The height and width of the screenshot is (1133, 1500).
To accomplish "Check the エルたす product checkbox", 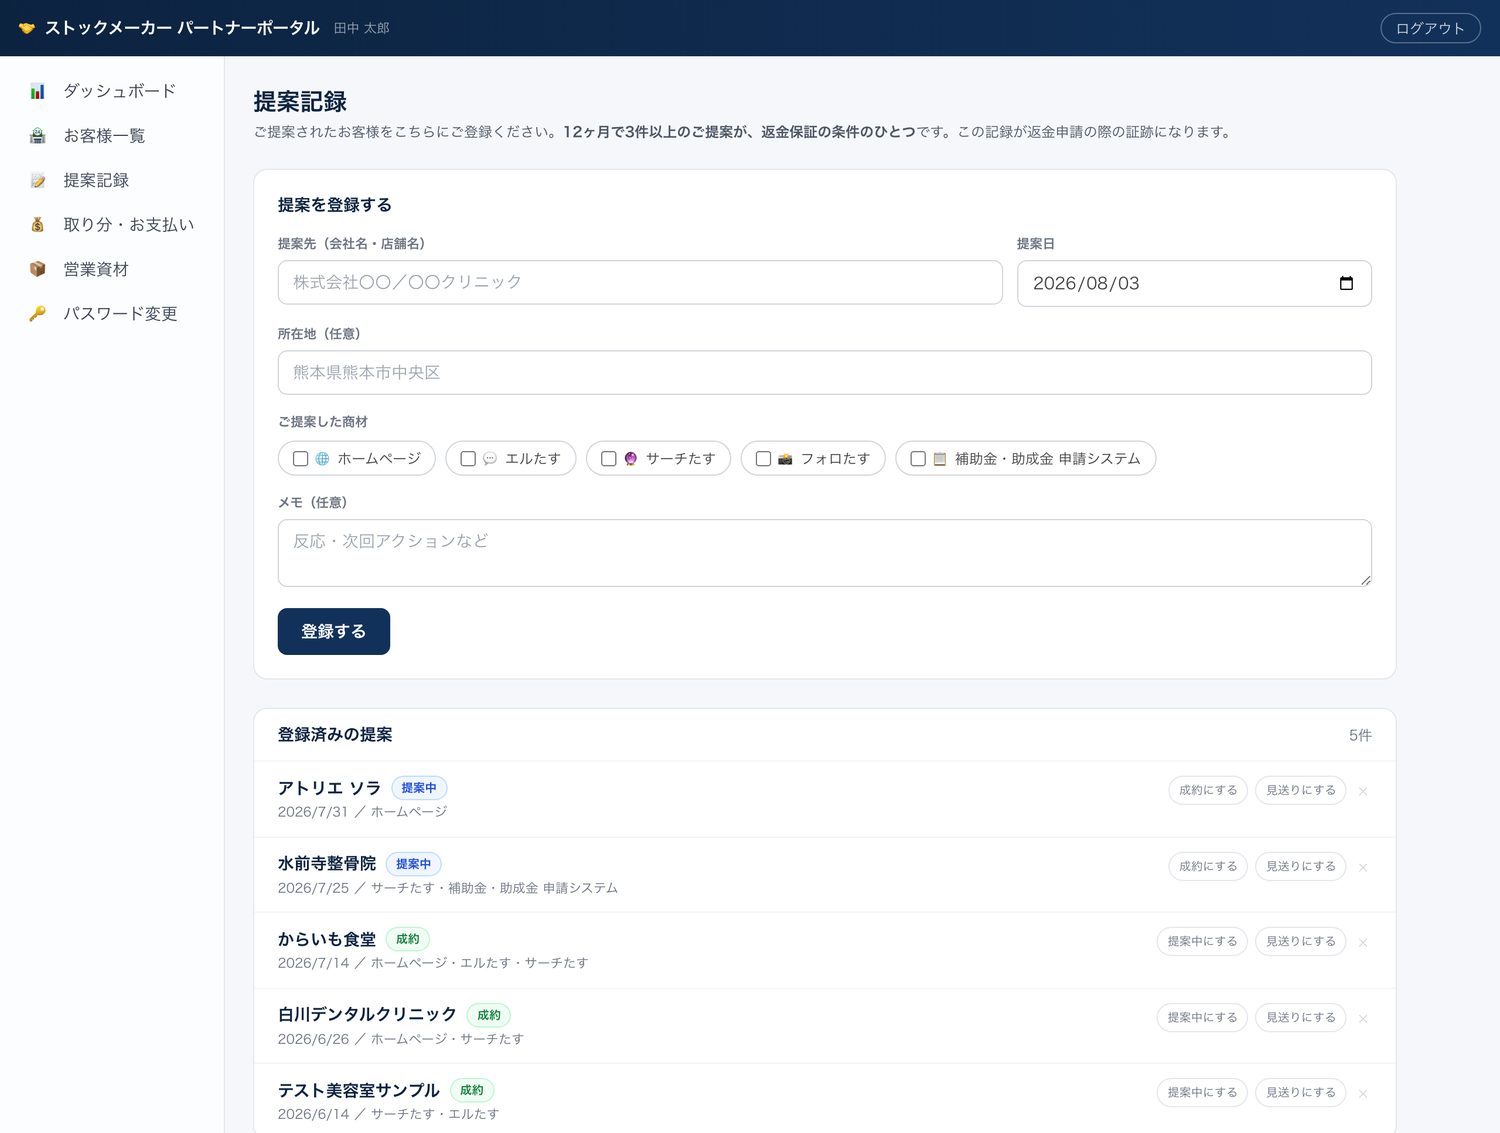I will [x=468, y=459].
